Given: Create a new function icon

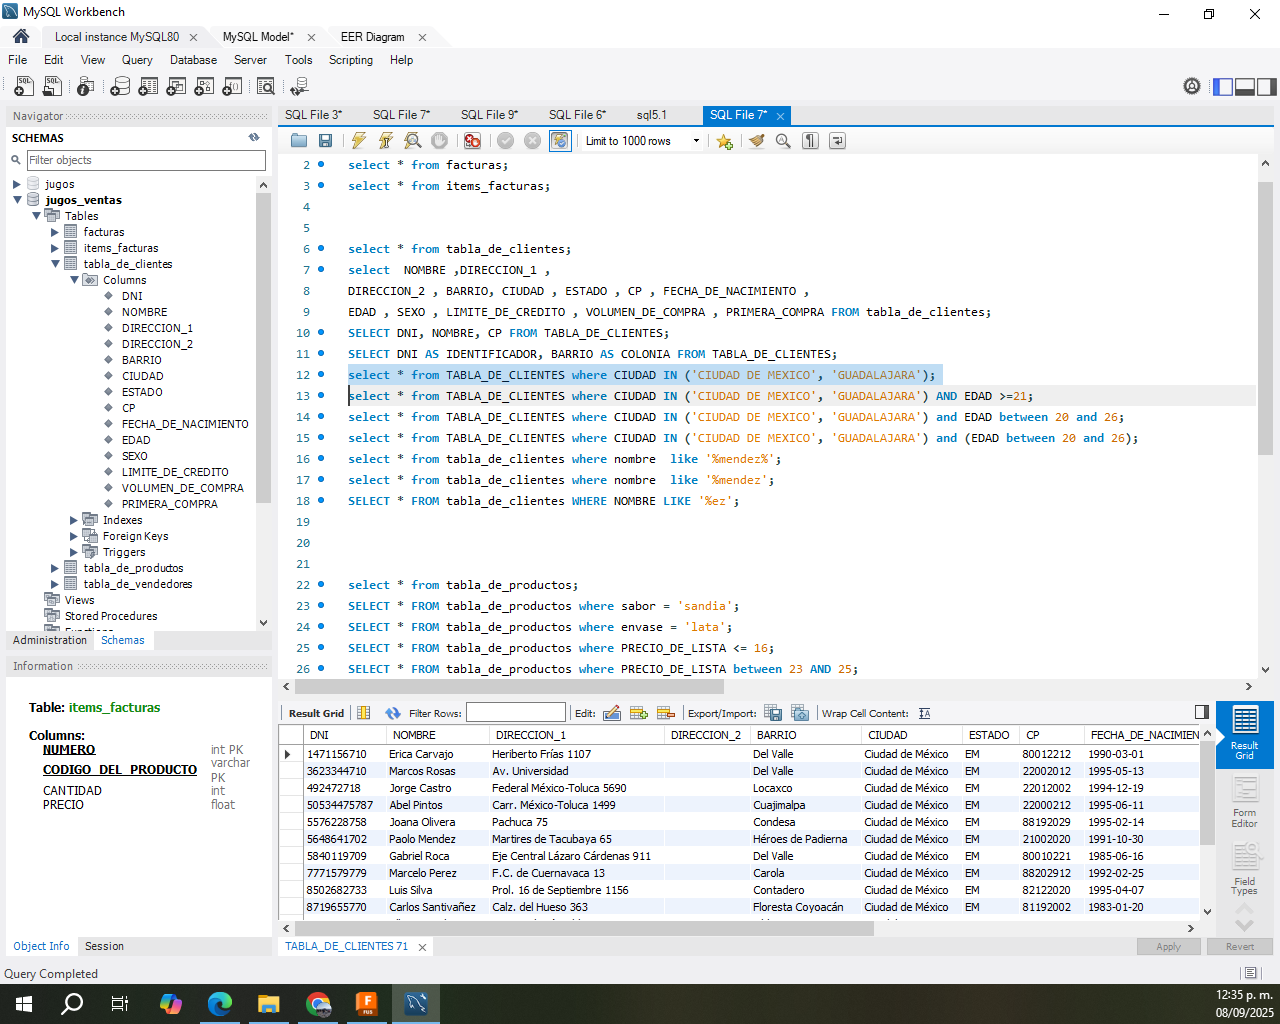Looking at the screenshot, I should point(232,87).
